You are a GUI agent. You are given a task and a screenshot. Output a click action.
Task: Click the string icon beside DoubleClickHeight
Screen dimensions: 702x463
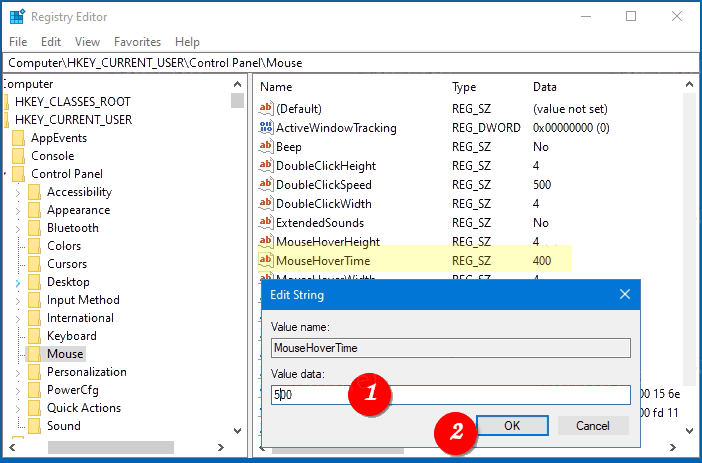(265, 166)
